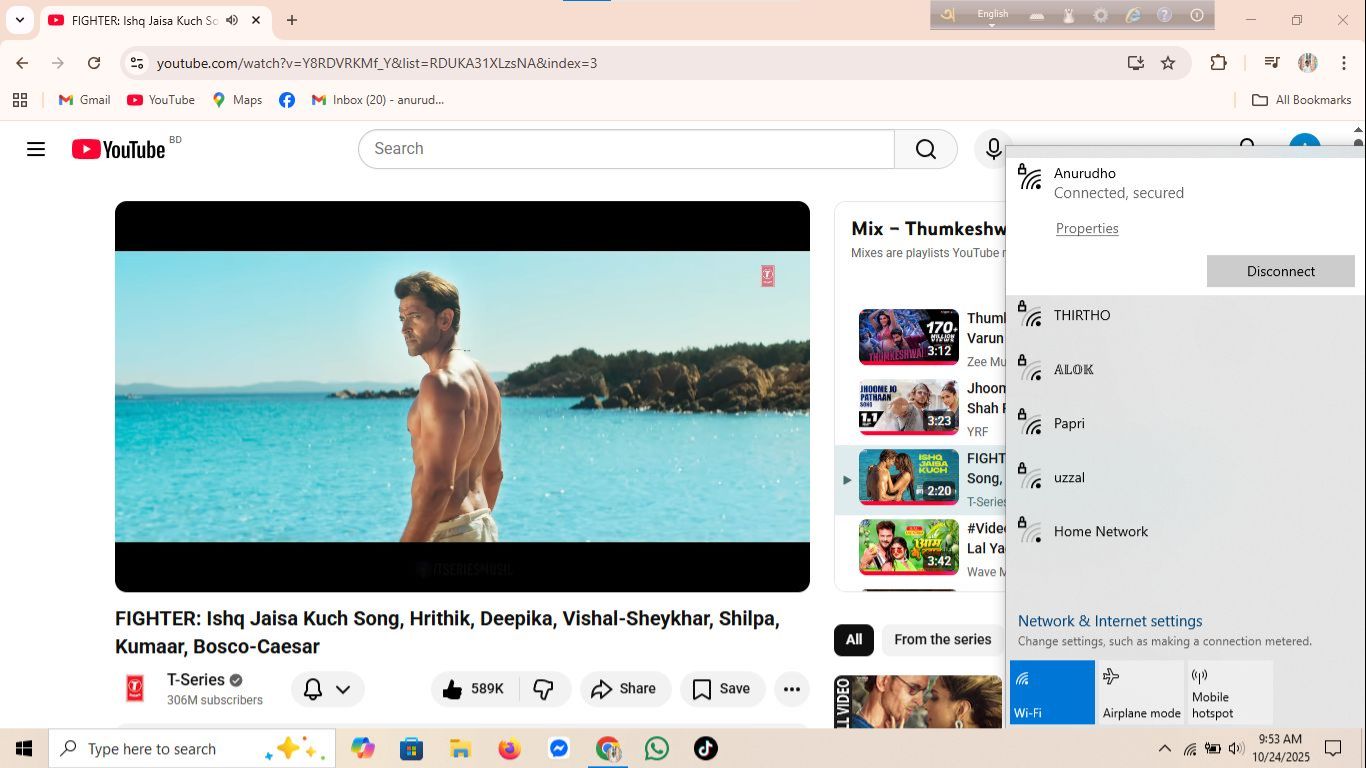Toggle Wi-Fi quick action tile
The image size is (1366, 768).
click(x=1052, y=692)
